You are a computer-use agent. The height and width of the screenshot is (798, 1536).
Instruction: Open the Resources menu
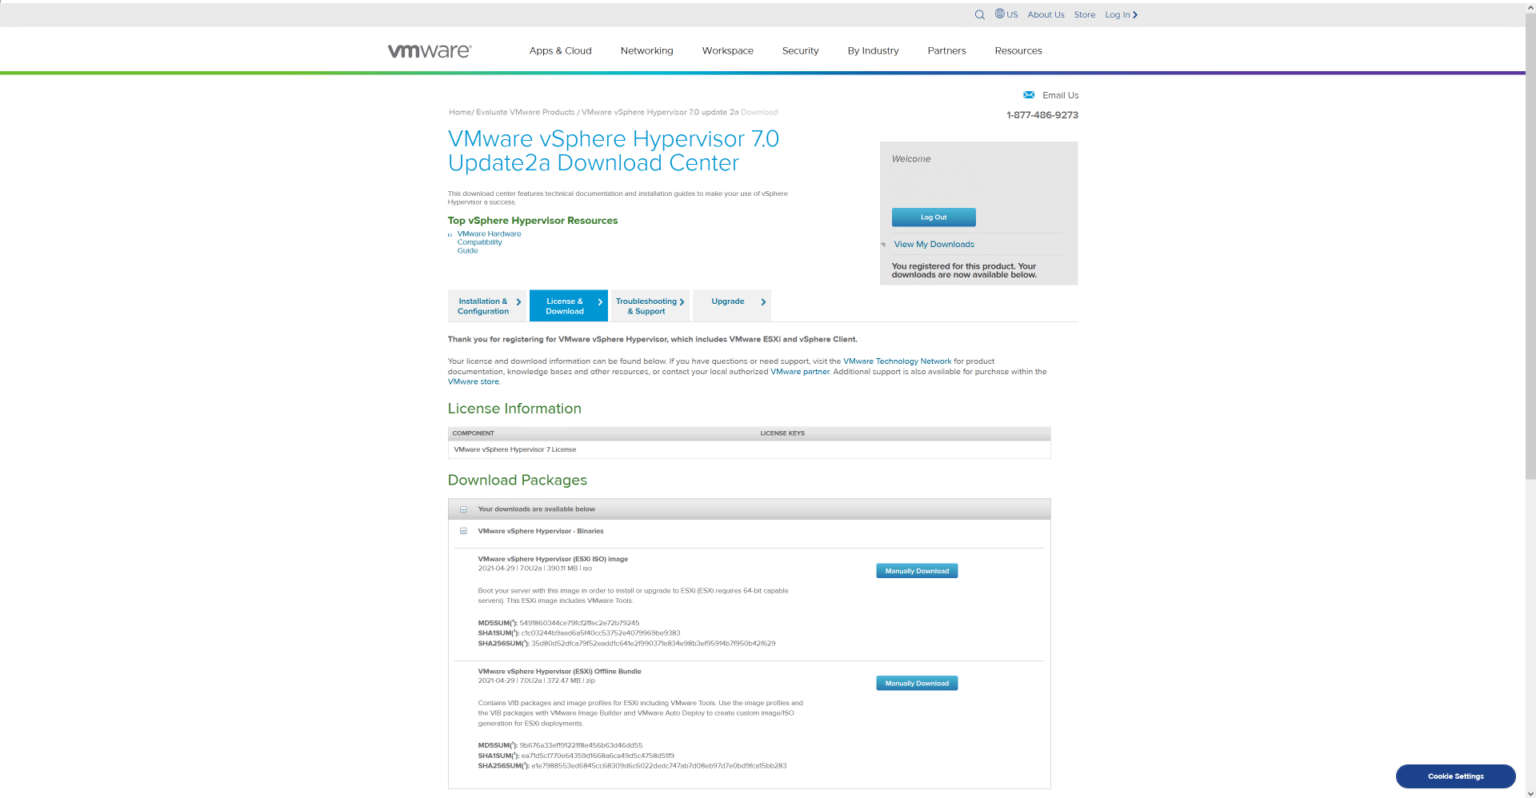point(1018,50)
